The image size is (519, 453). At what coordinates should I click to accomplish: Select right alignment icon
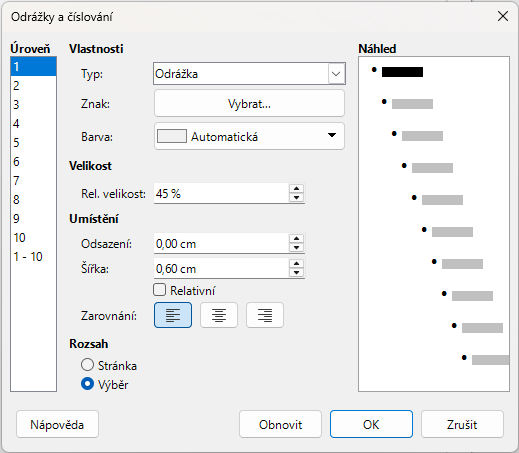pyautogui.click(x=265, y=315)
